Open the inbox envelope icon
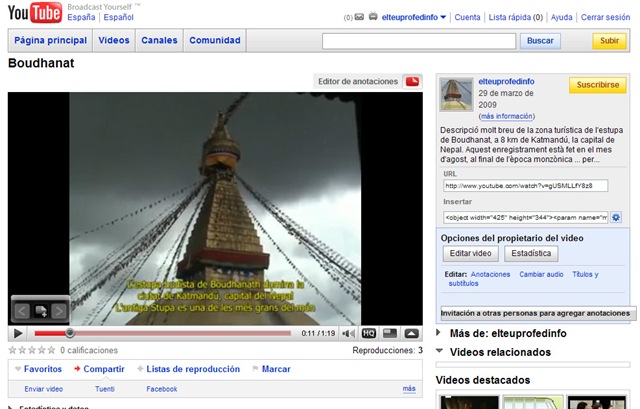 pos(359,17)
